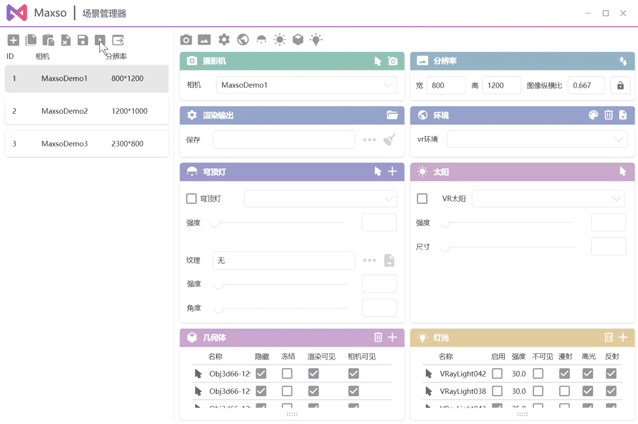Click the plus icon in the 几何体 header
Viewport: 638px width, 424px height.
click(392, 337)
